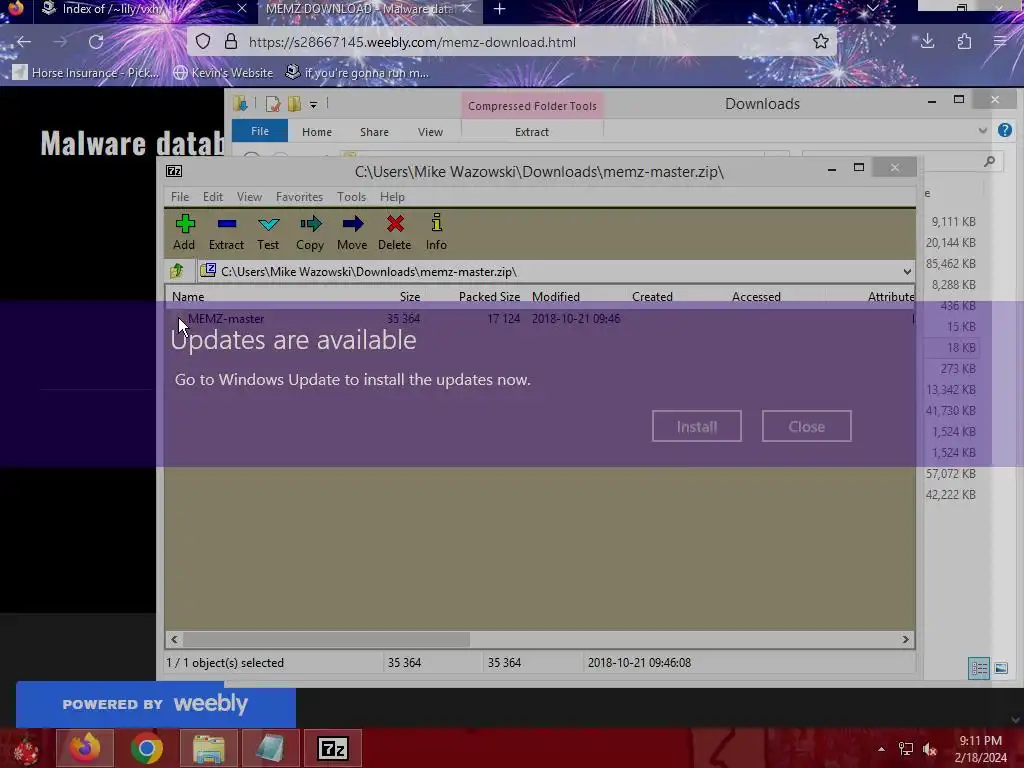Open the Horse Insurance bookmark

[x=86, y=72]
